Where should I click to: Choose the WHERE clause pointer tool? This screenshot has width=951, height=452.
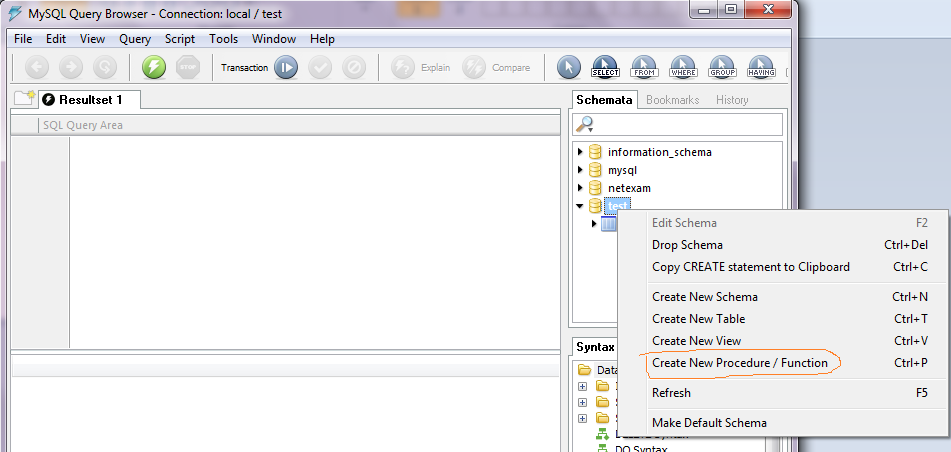click(683, 67)
